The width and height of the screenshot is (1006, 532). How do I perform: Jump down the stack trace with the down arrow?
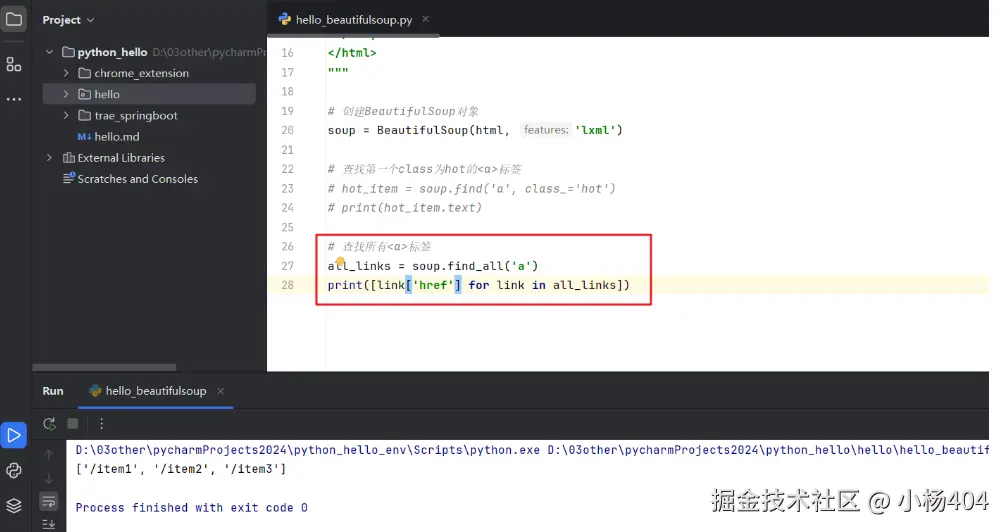[49, 478]
